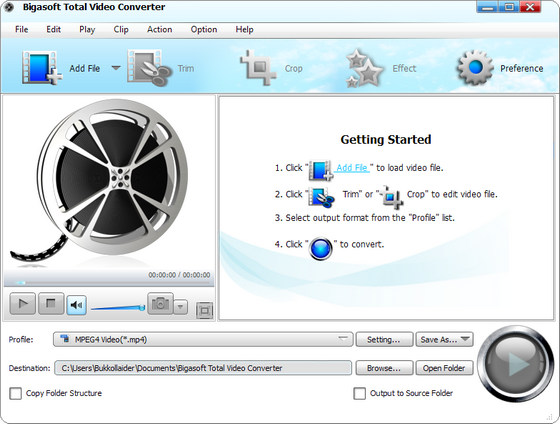Image resolution: width=560 pixels, height=424 pixels.
Task: Open Preference gear settings
Action: point(475,68)
